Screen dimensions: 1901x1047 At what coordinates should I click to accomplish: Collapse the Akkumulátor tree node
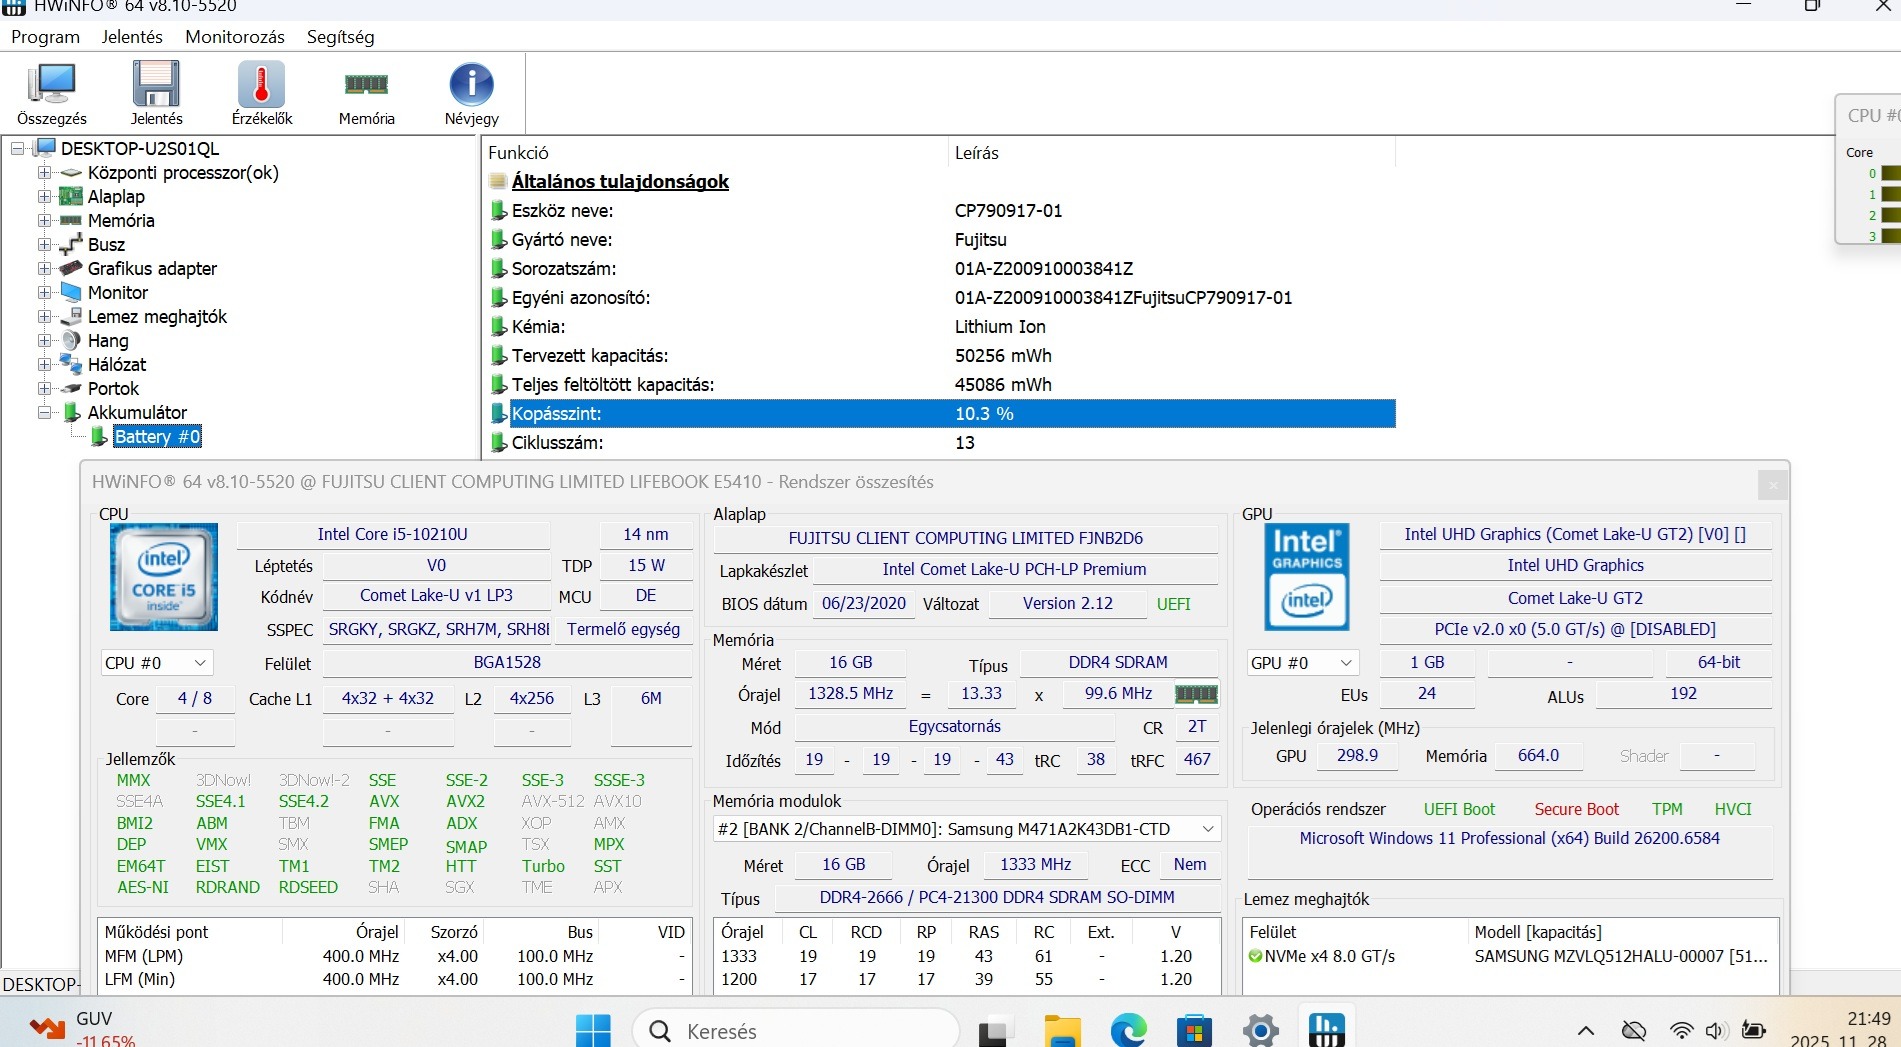click(x=44, y=413)
